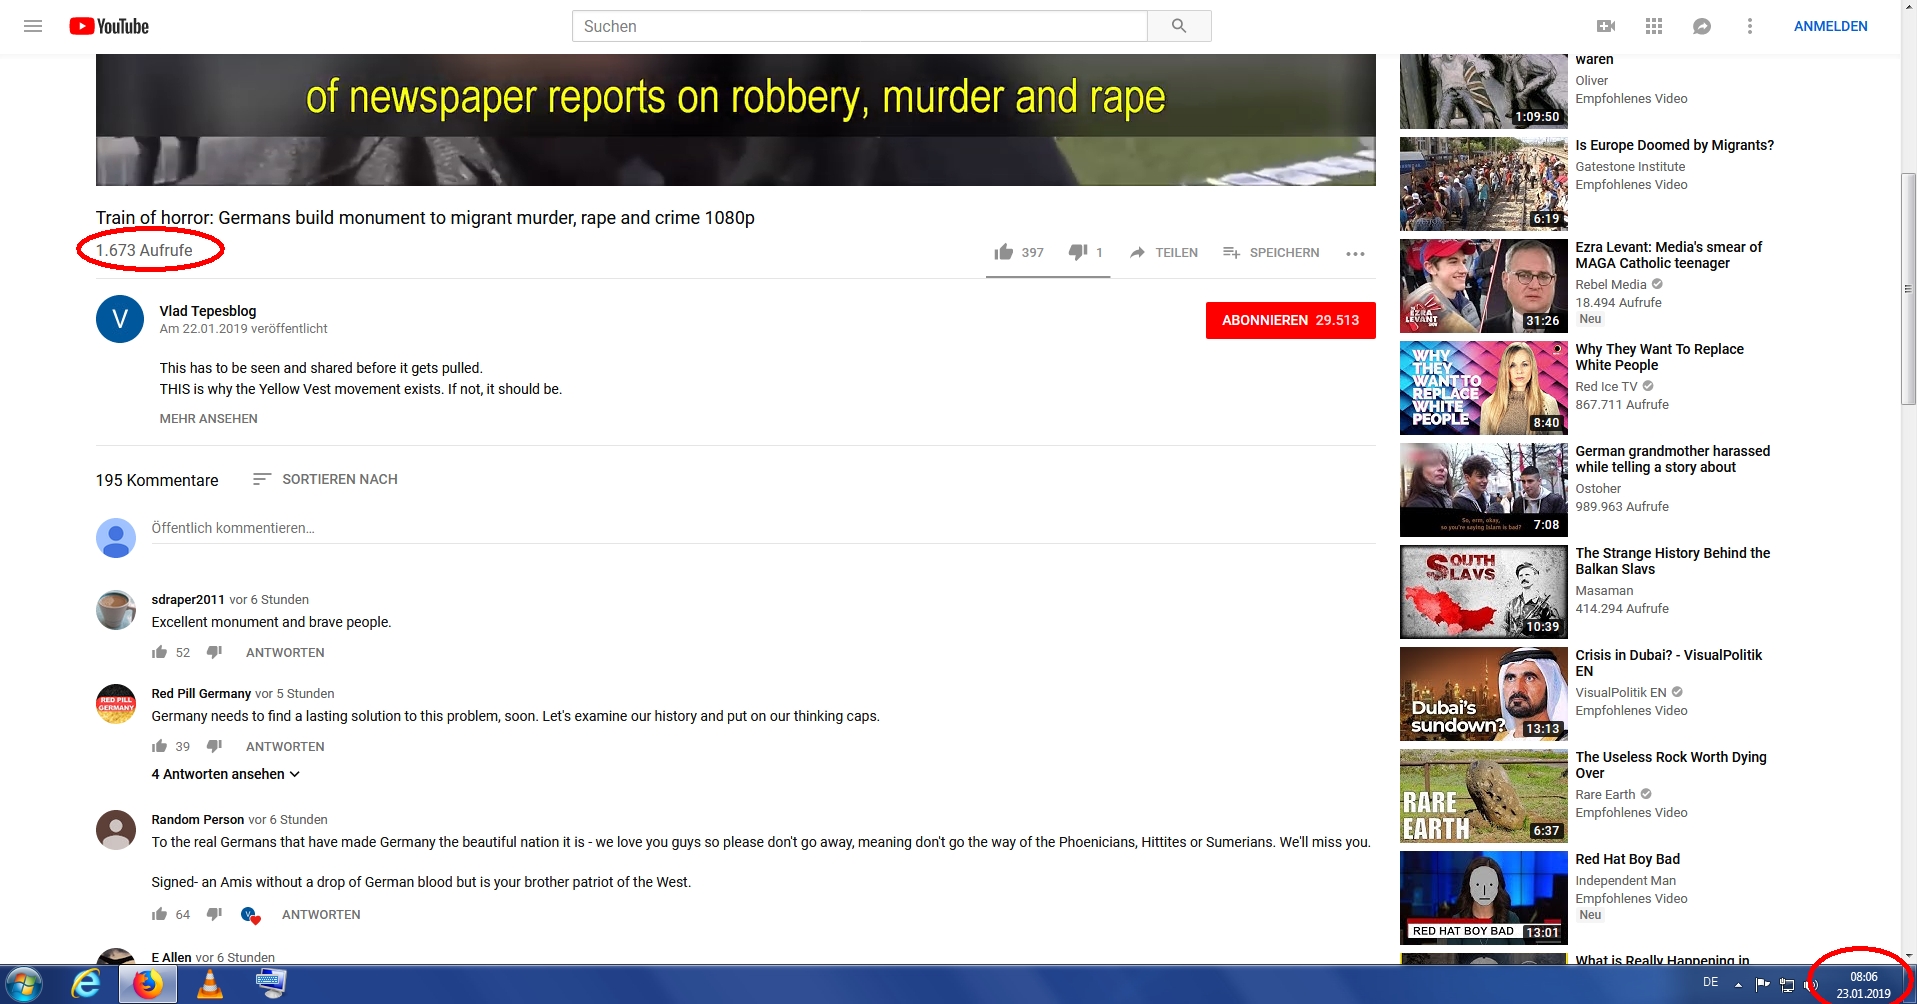Click the creator heart on Random Person's comment
Screen dimensions: 1917x1004
point(250,914)
